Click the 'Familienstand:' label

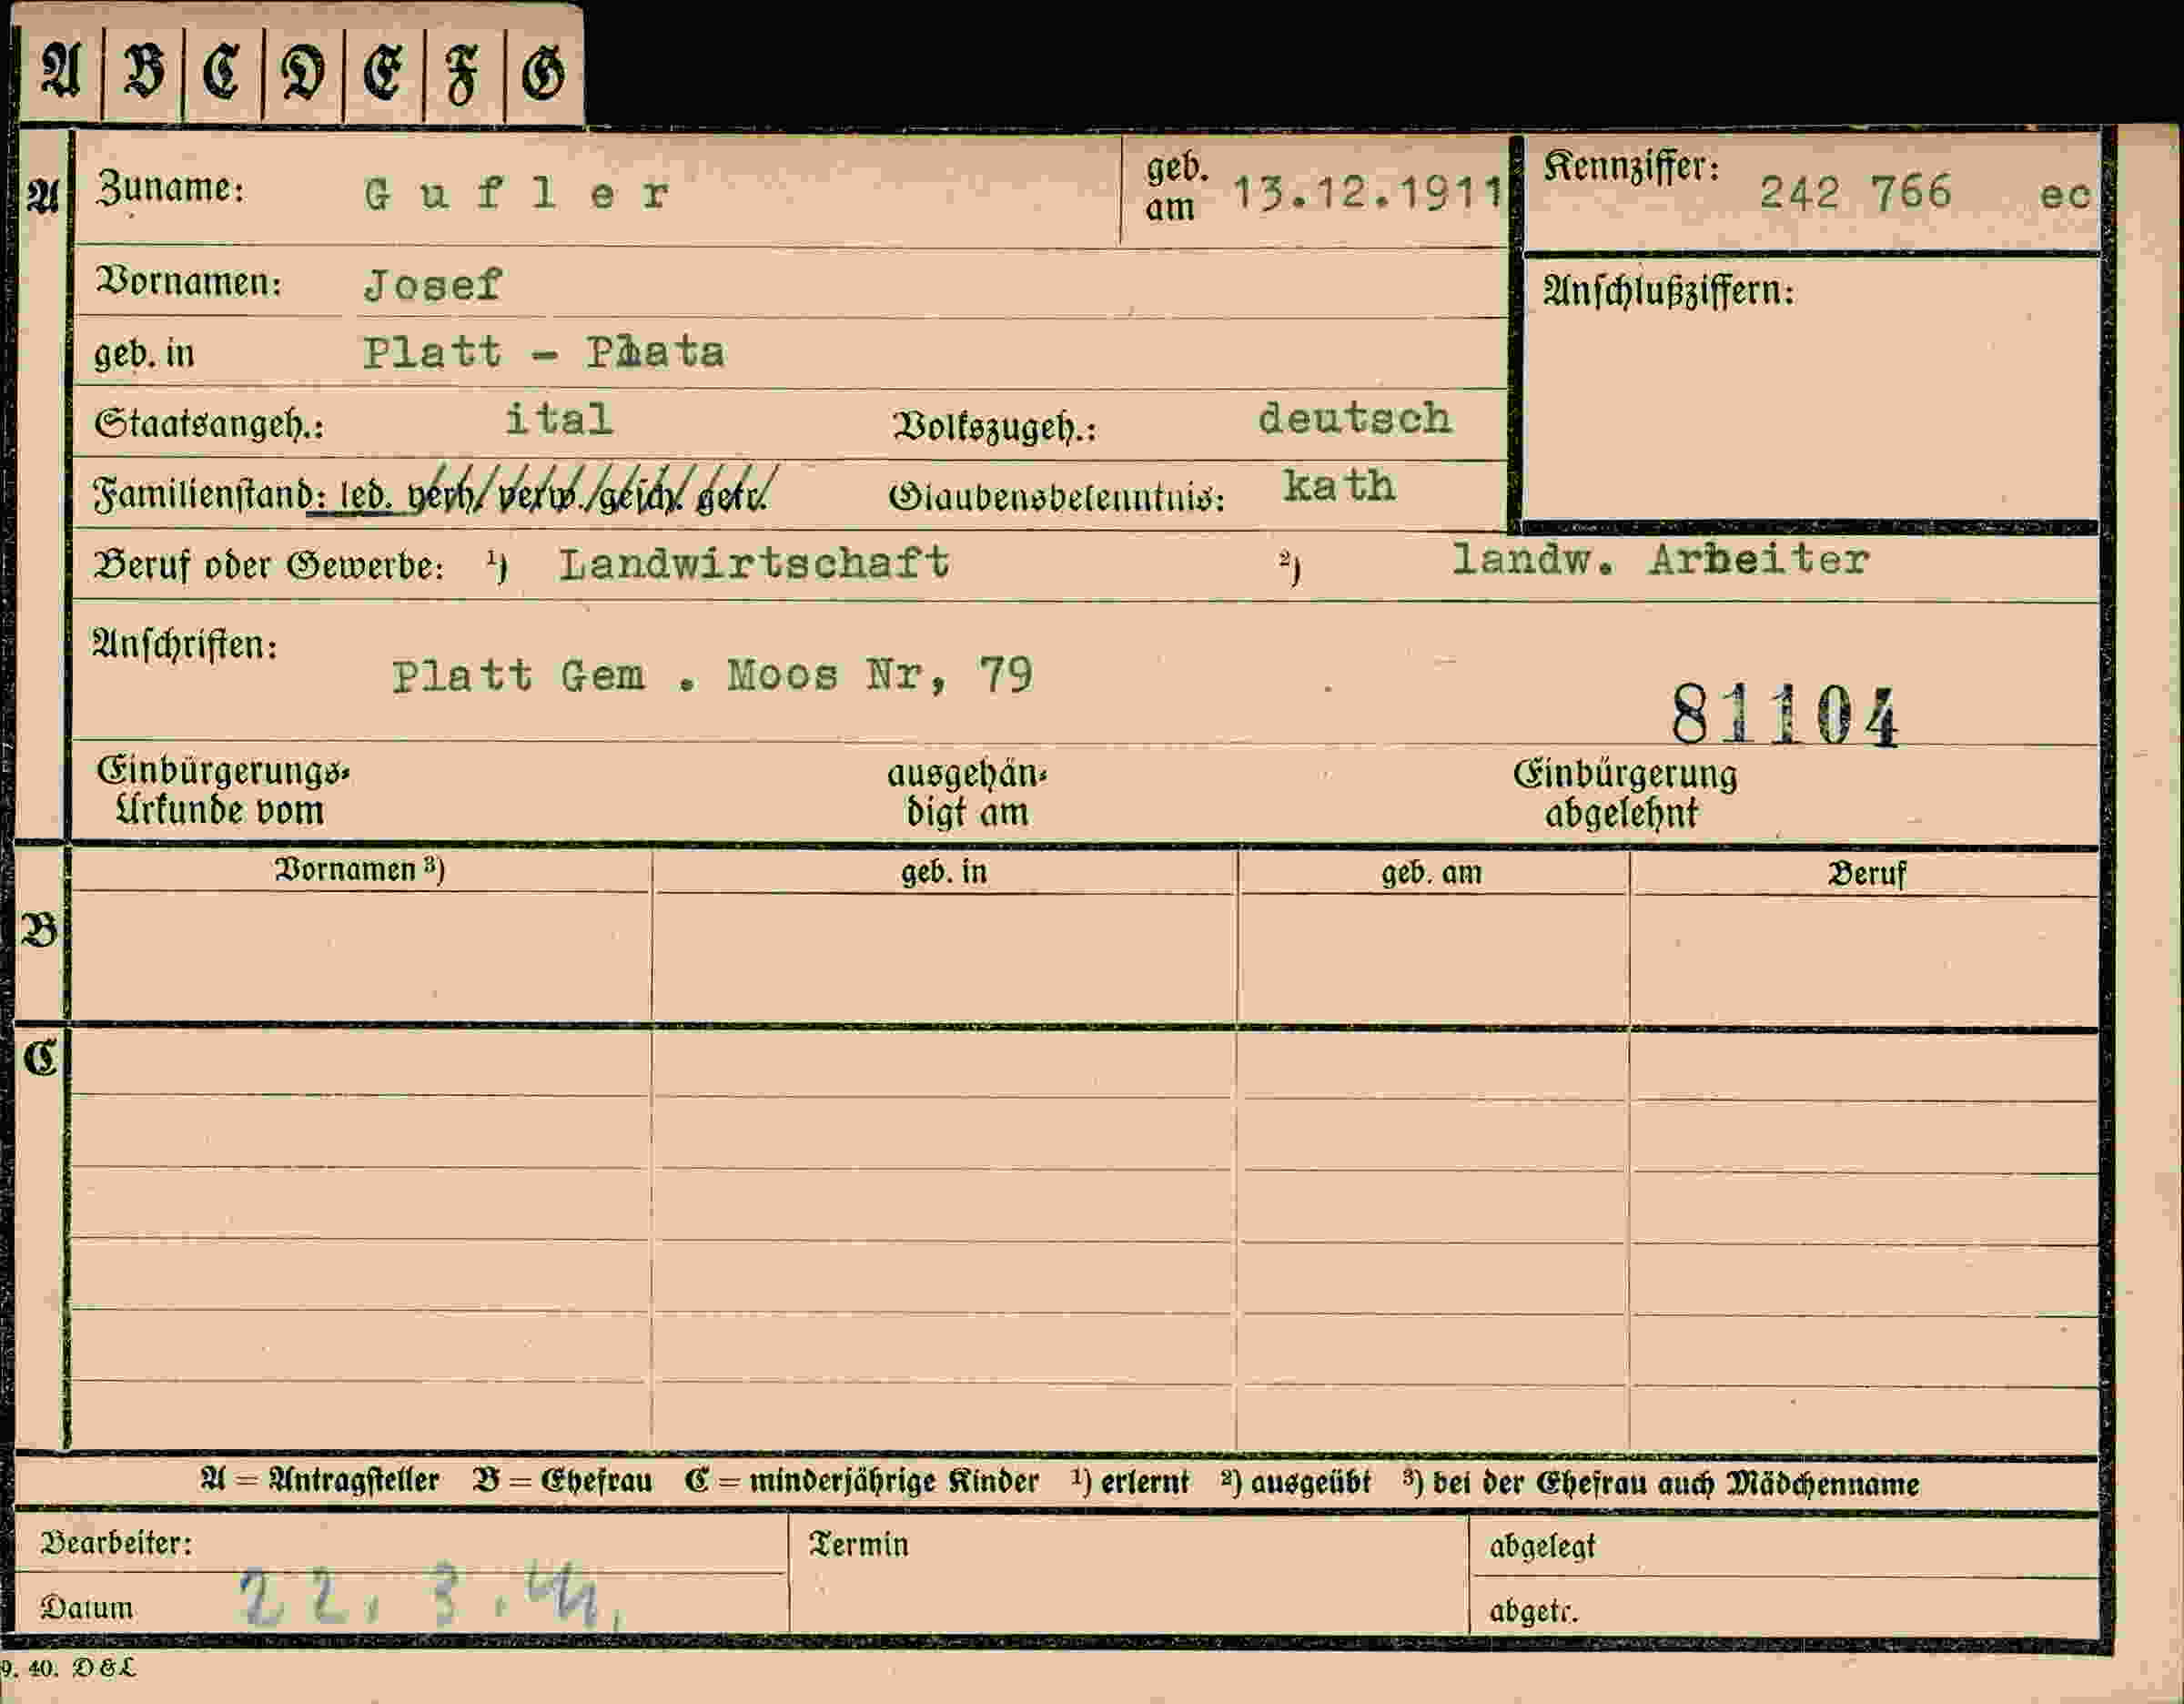point(210,495)
